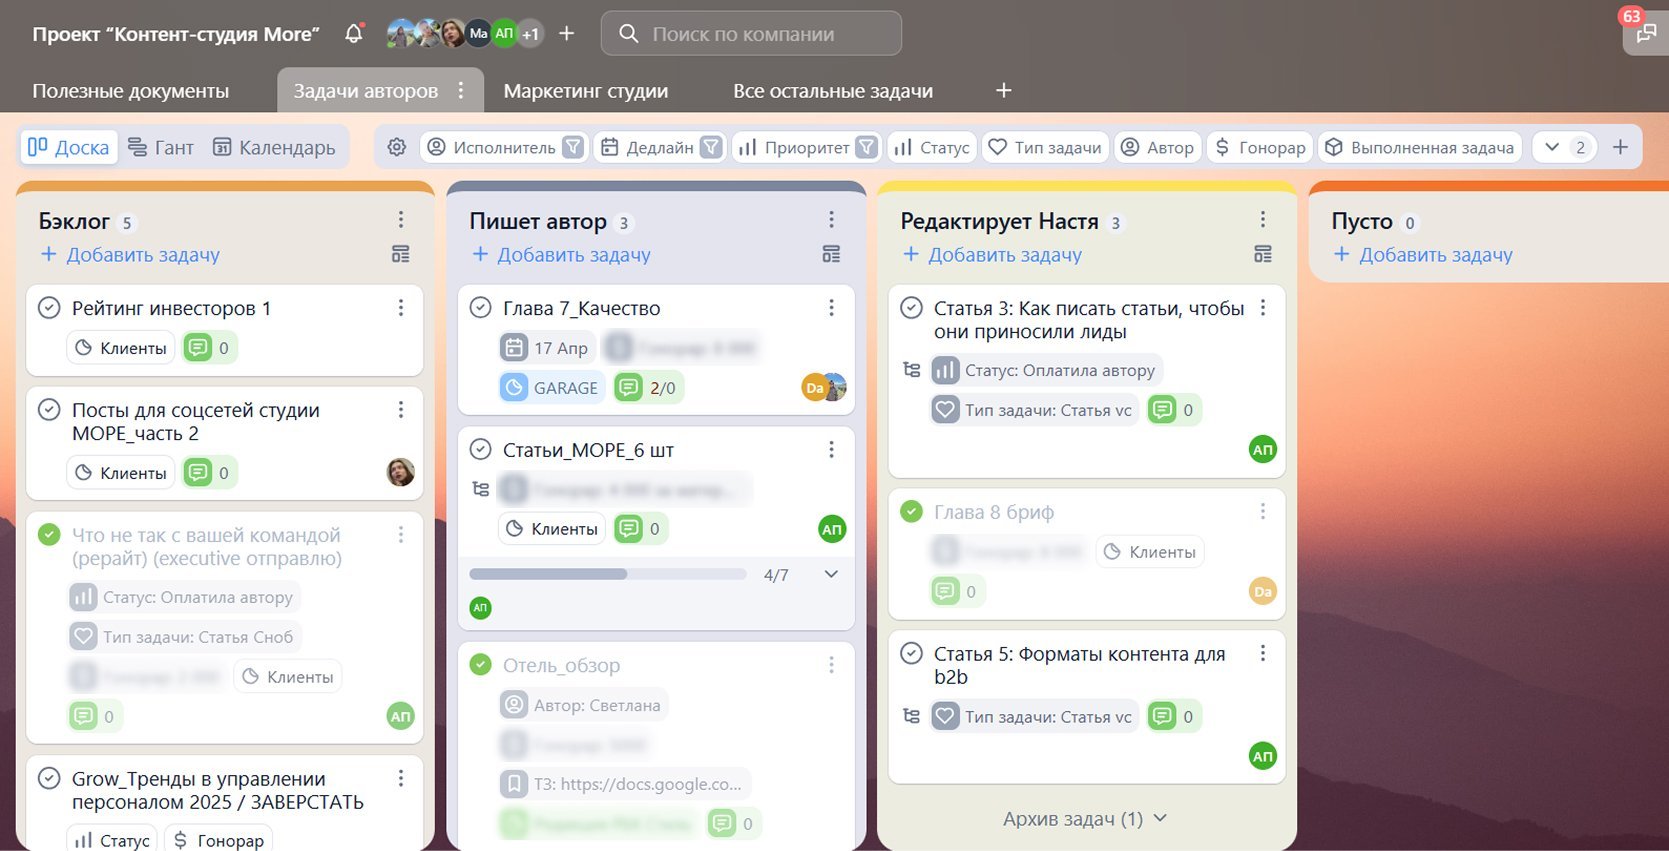
Task: Open the 17 Апр deadline on Глава 7_Качество
Action: 546,348
